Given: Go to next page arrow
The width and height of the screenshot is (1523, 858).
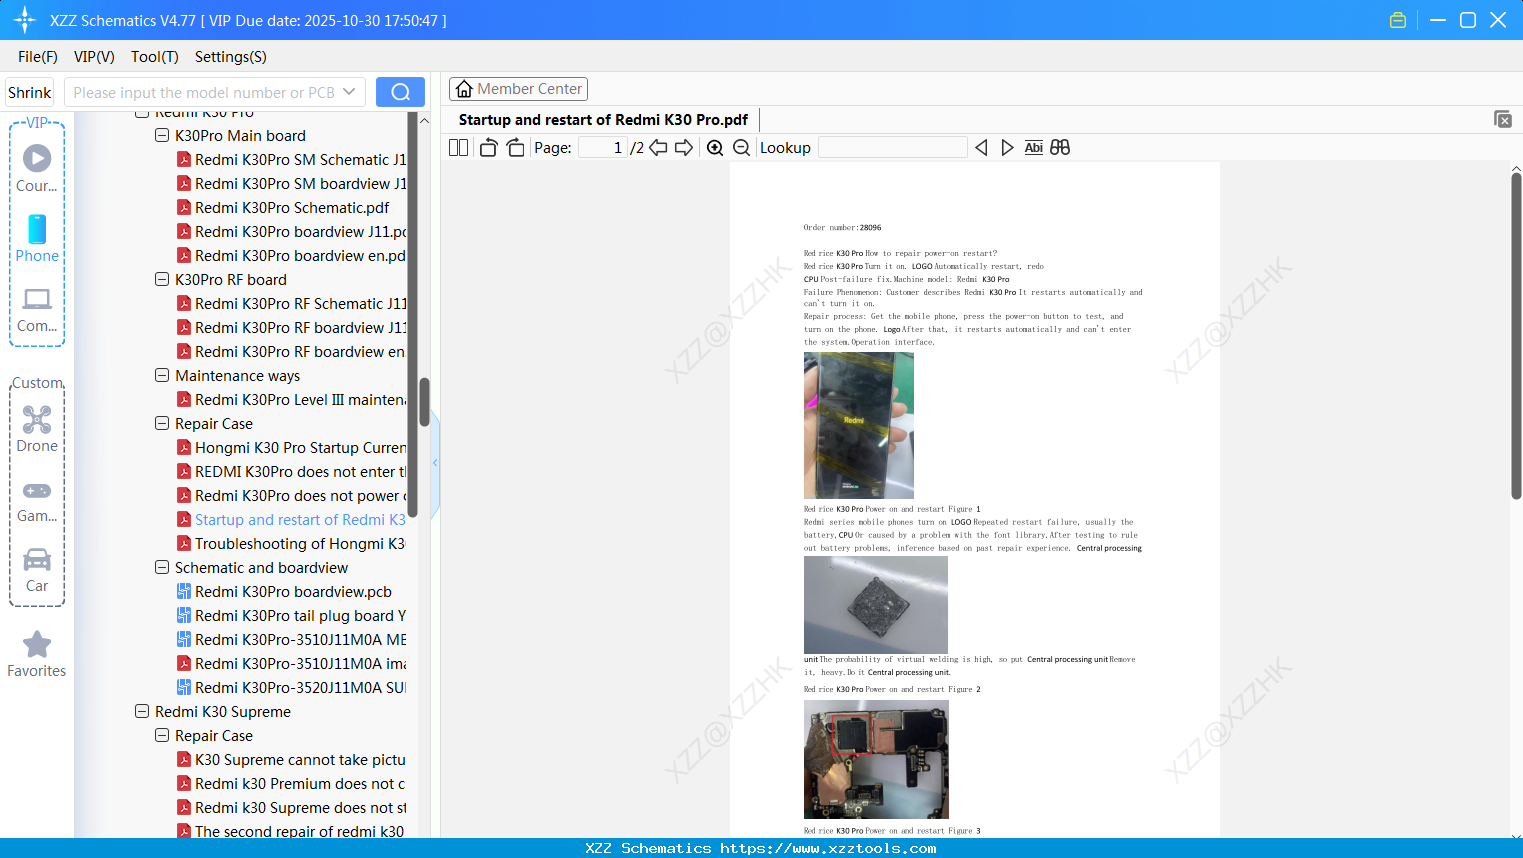Looking at the screenshot, I should pyautogui.click(x=684, y=148).
